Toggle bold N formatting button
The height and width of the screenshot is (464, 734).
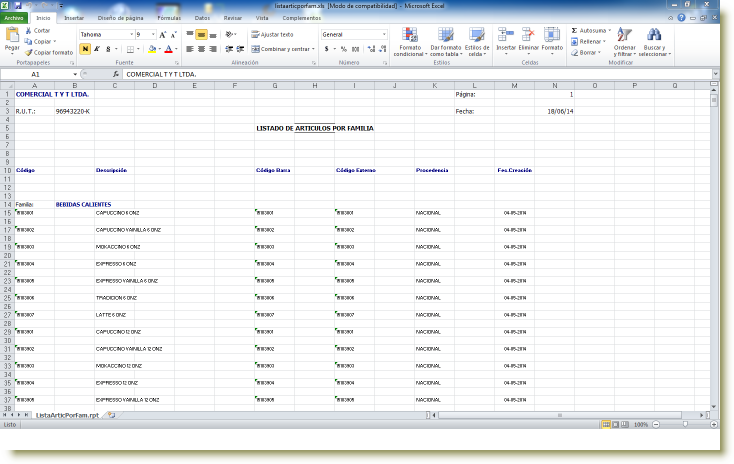pyautogui.click(x=85, y=49)
